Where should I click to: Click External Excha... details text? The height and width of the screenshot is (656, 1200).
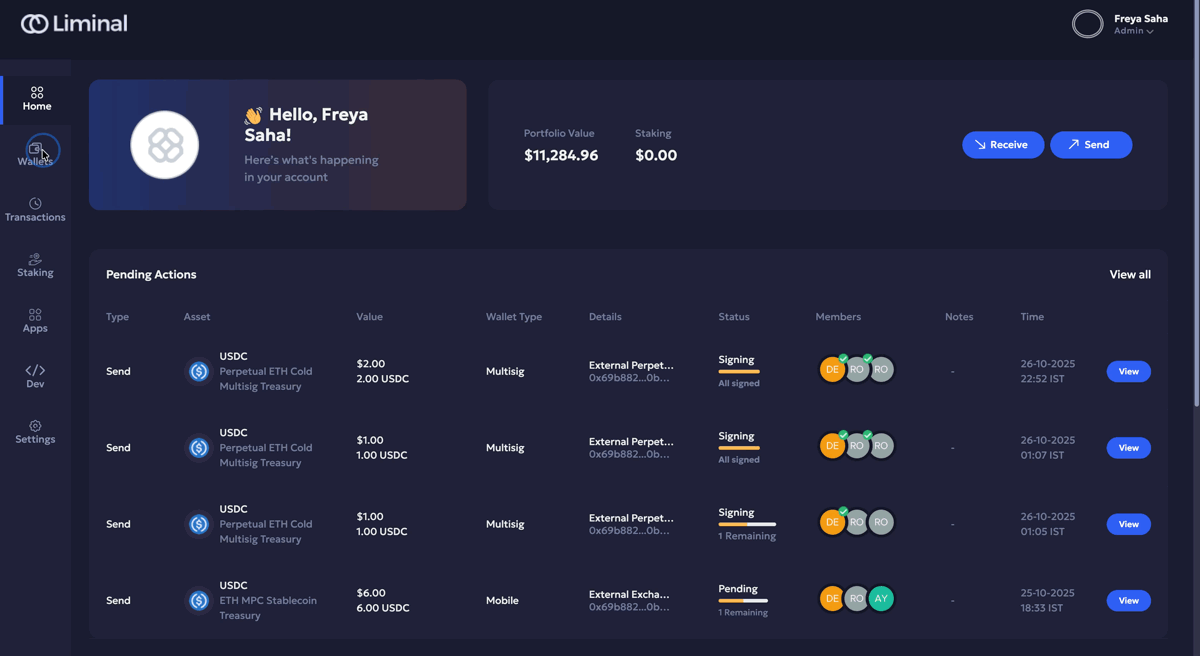(x=629, y=594)
